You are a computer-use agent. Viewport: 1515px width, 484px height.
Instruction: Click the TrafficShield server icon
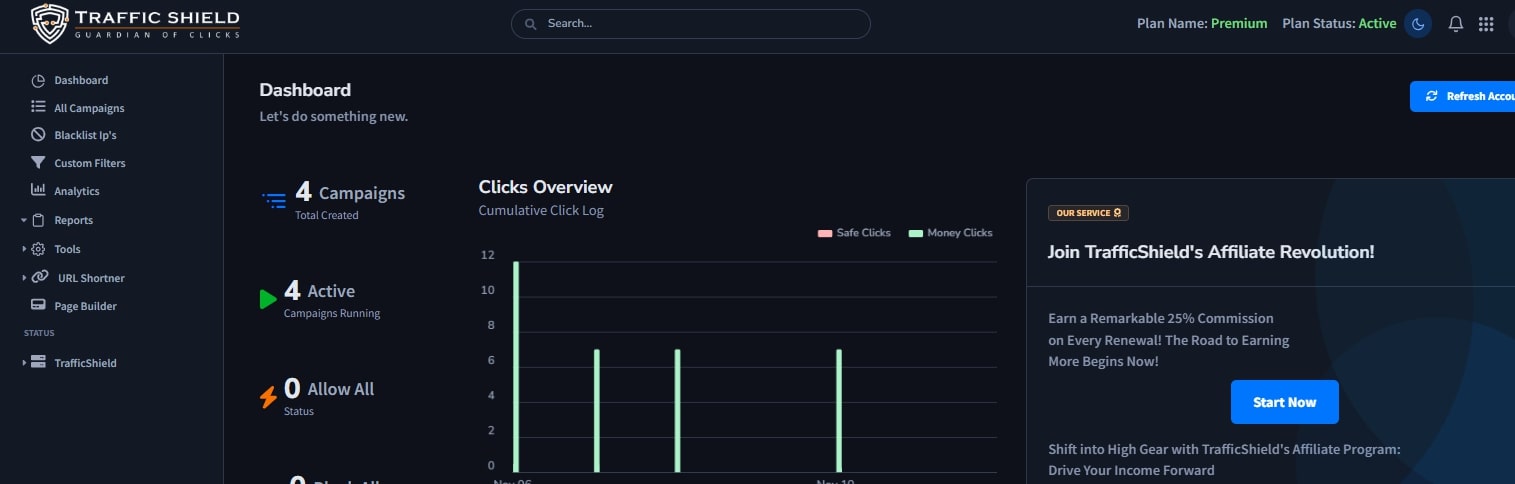(38, 362)
